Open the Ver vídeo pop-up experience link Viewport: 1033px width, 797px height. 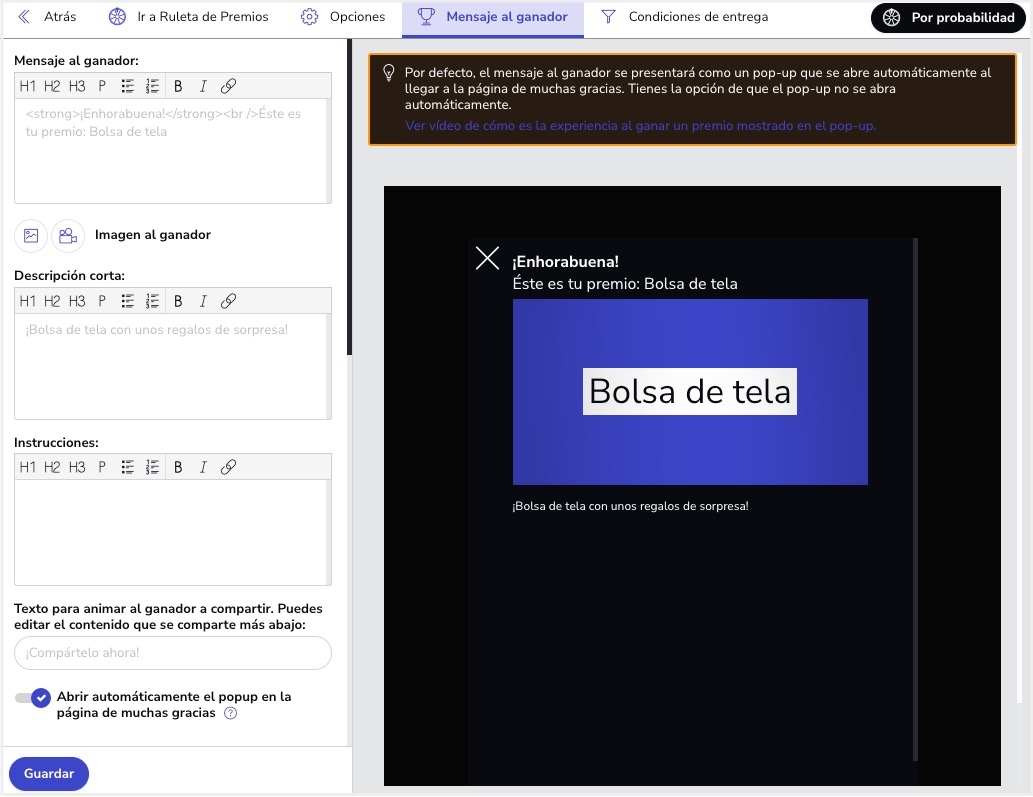640,126
